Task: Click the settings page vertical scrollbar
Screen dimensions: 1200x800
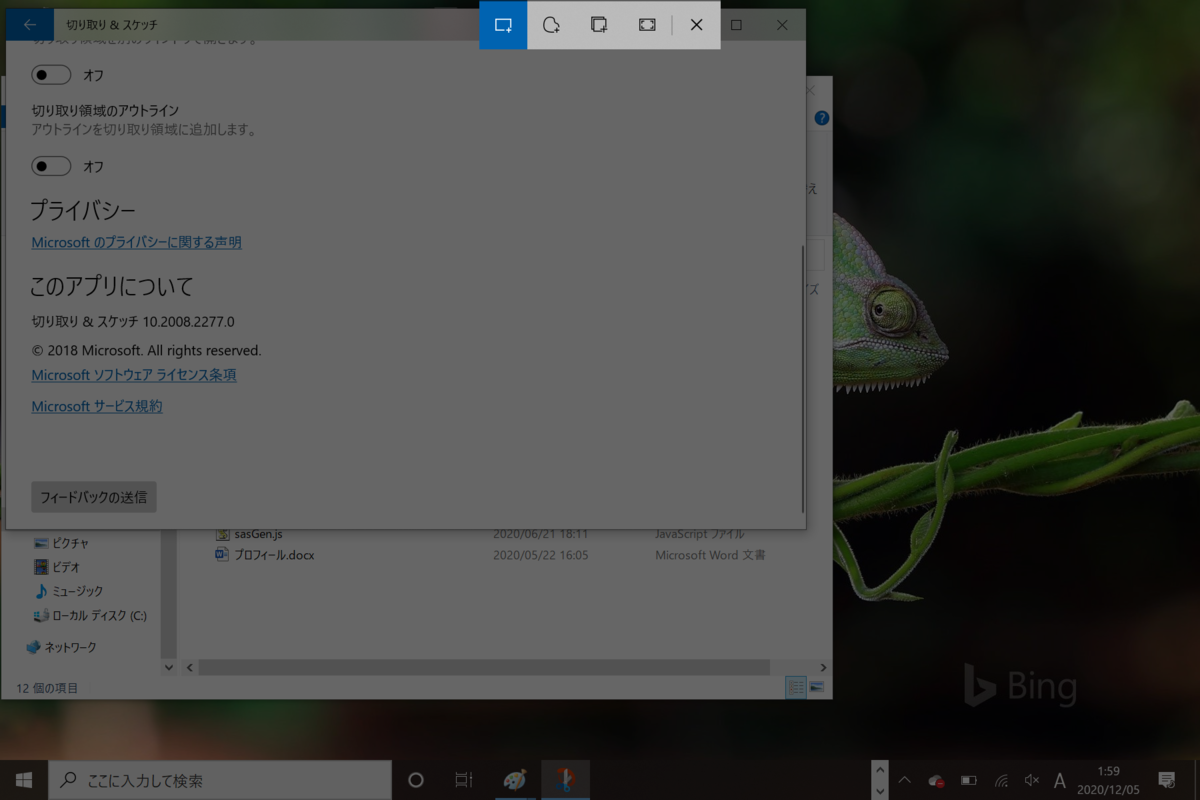Action: pyautogui.click(x=802, y=380)
